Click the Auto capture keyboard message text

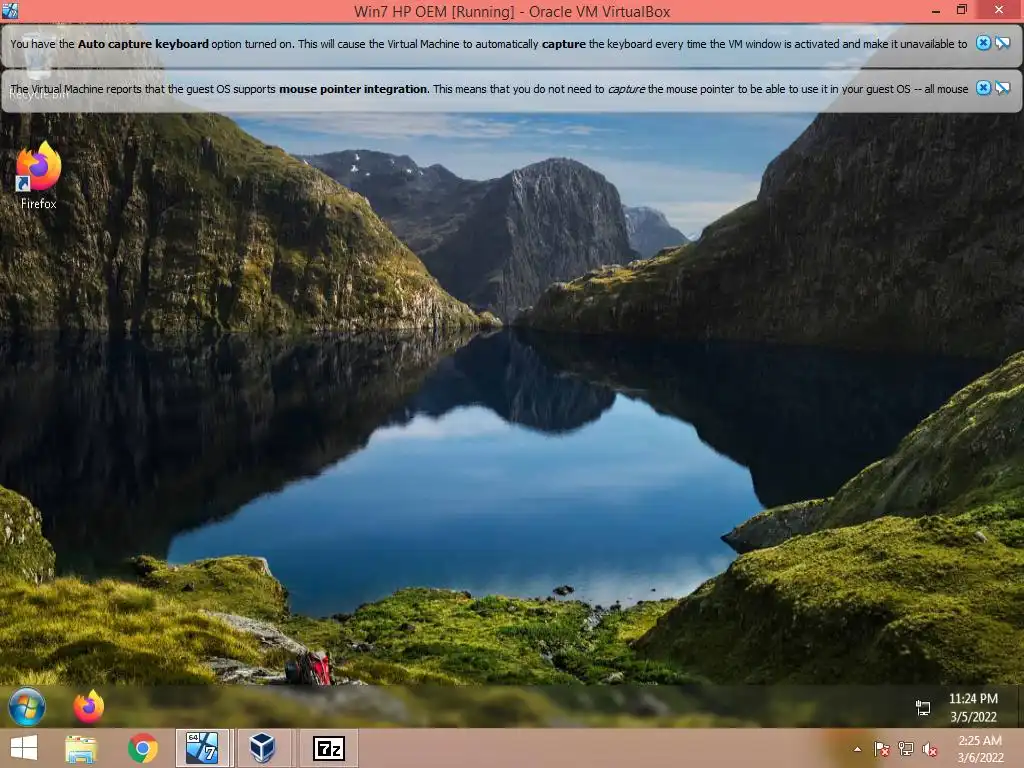point(488,44)
